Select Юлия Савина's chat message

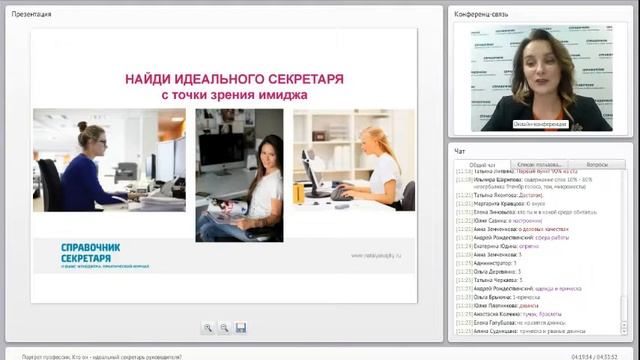(x=499, y=220)
